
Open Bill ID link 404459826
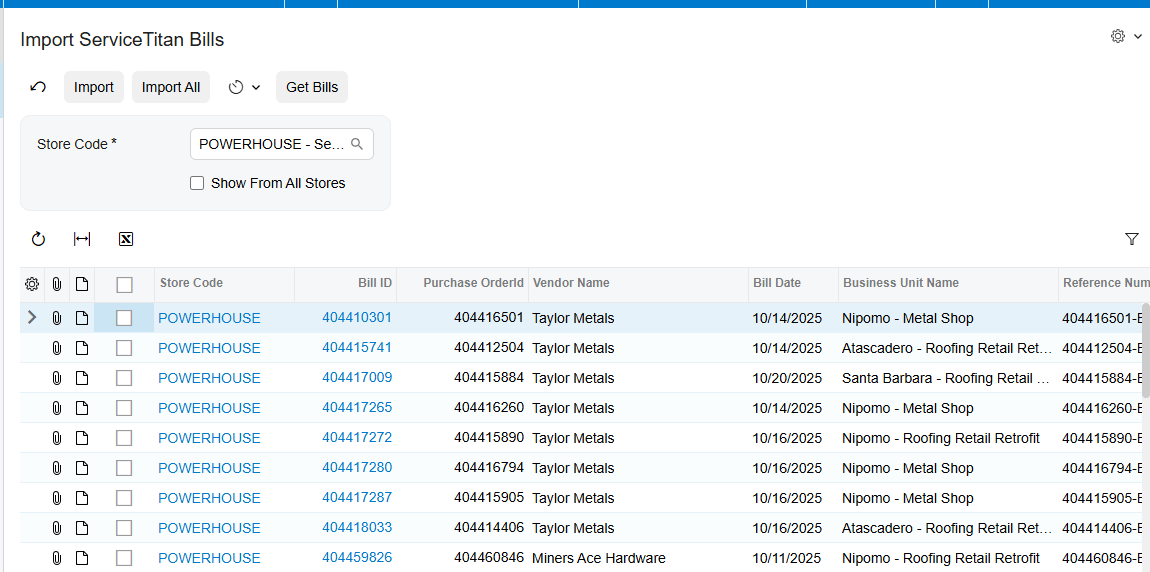point(356,558)
